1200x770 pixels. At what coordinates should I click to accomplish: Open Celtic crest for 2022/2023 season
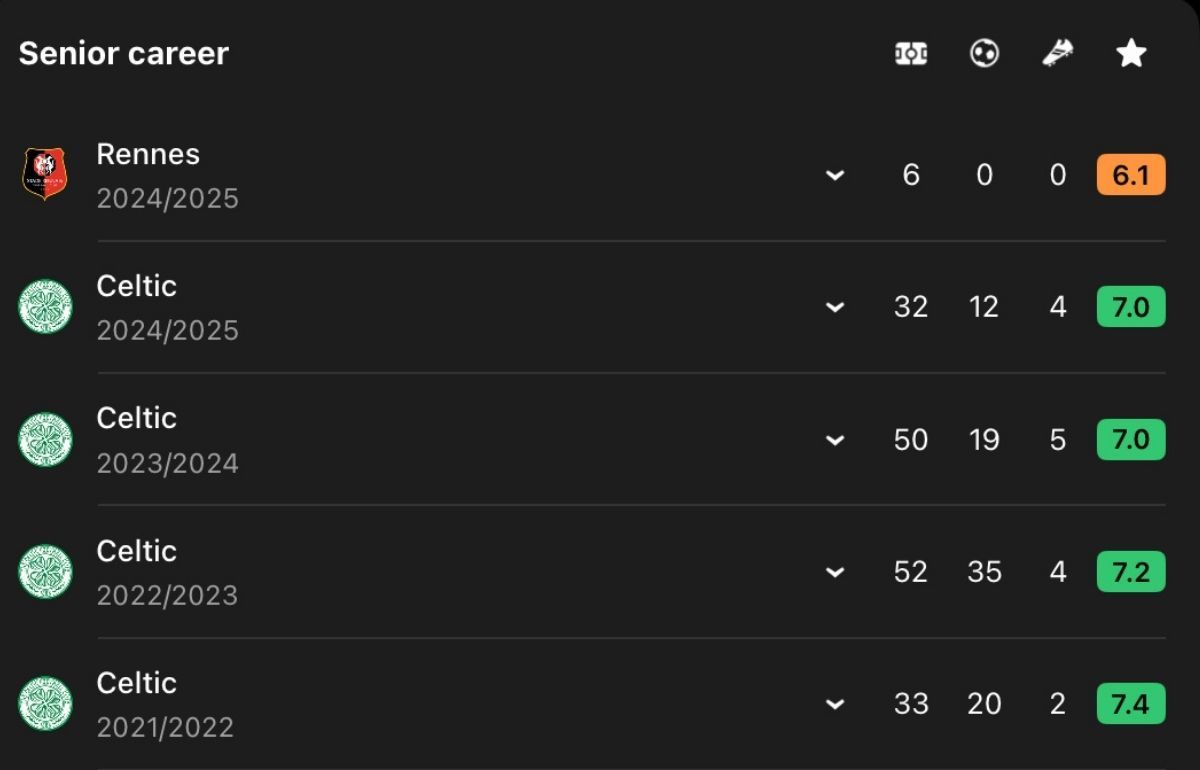tap(45, 571)
